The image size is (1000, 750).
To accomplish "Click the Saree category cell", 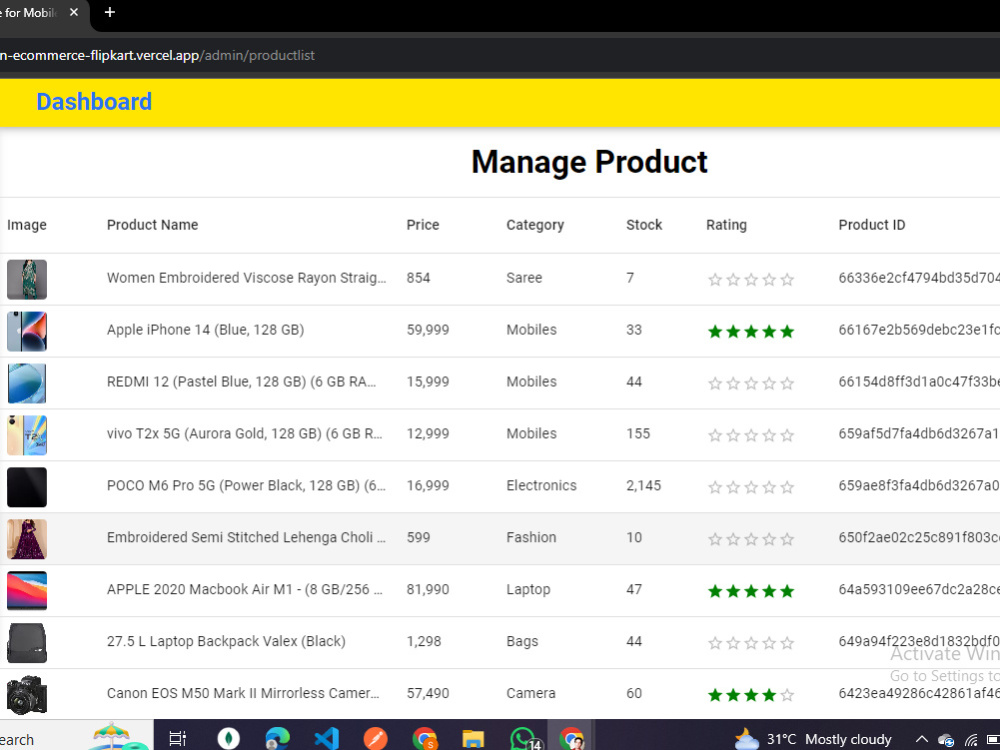I will pos(524,278).
